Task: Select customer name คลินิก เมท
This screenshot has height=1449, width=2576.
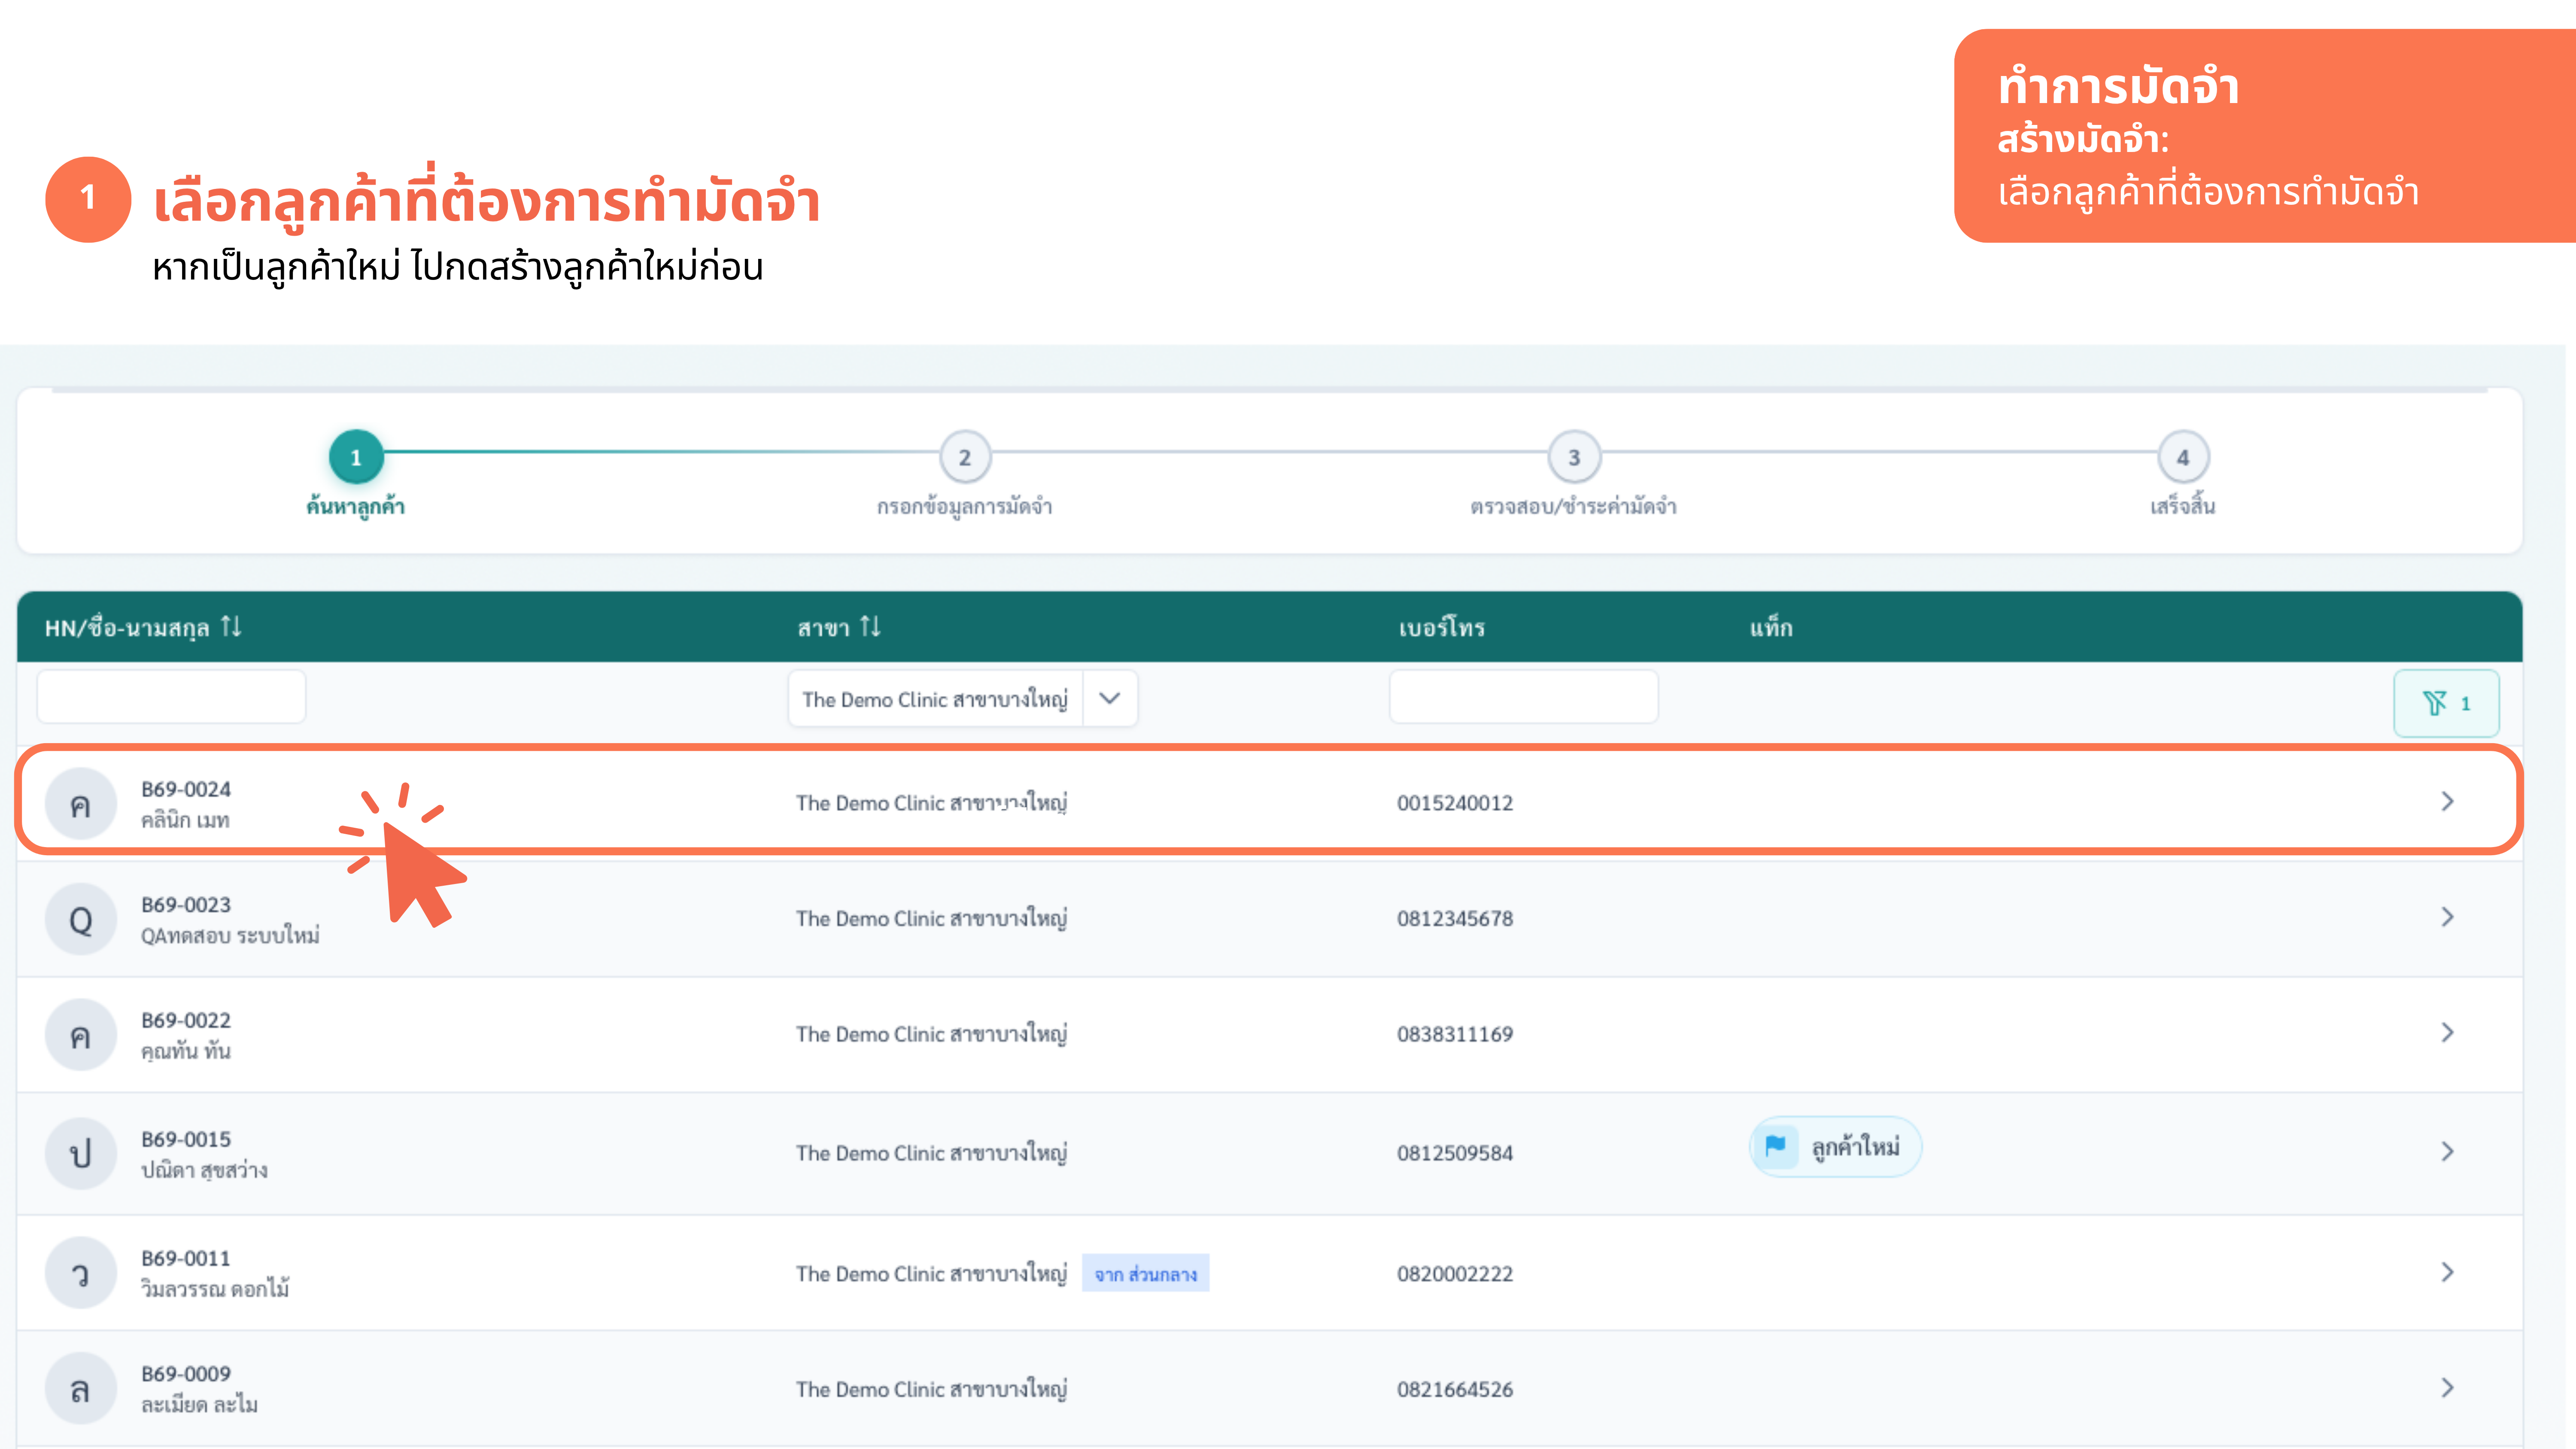Action: pos(185,820)
